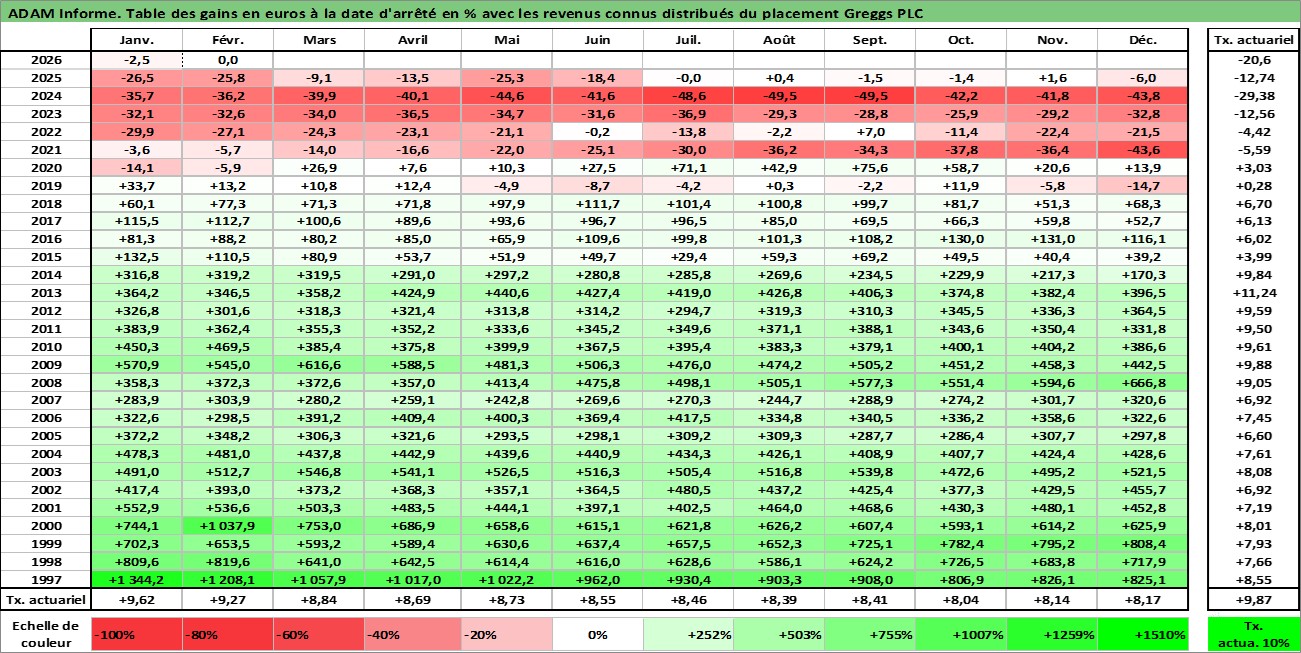Click cell '+962,0' in June 1997

tap(597, 580)
